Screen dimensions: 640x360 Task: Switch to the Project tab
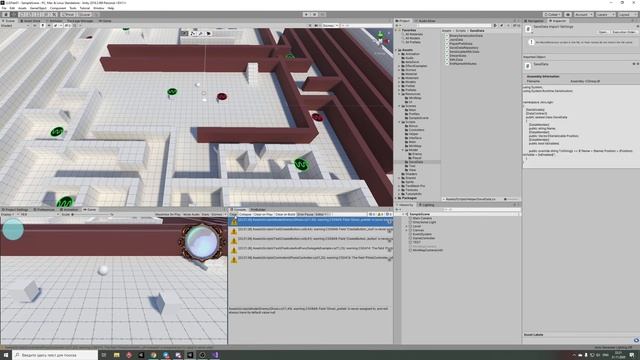pos(403,21)
